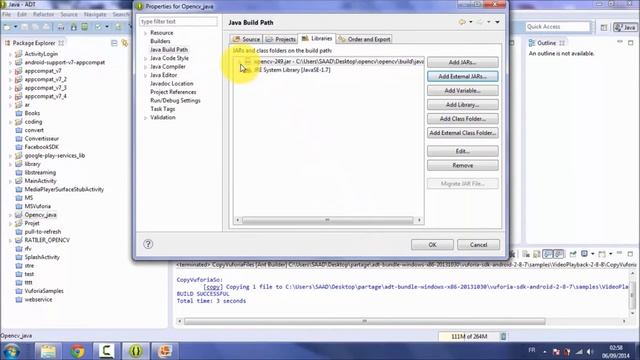The height and width of the screenshot is (360, 640).
Task: Expand Java Editor node
Action: [x=145, y=76]
